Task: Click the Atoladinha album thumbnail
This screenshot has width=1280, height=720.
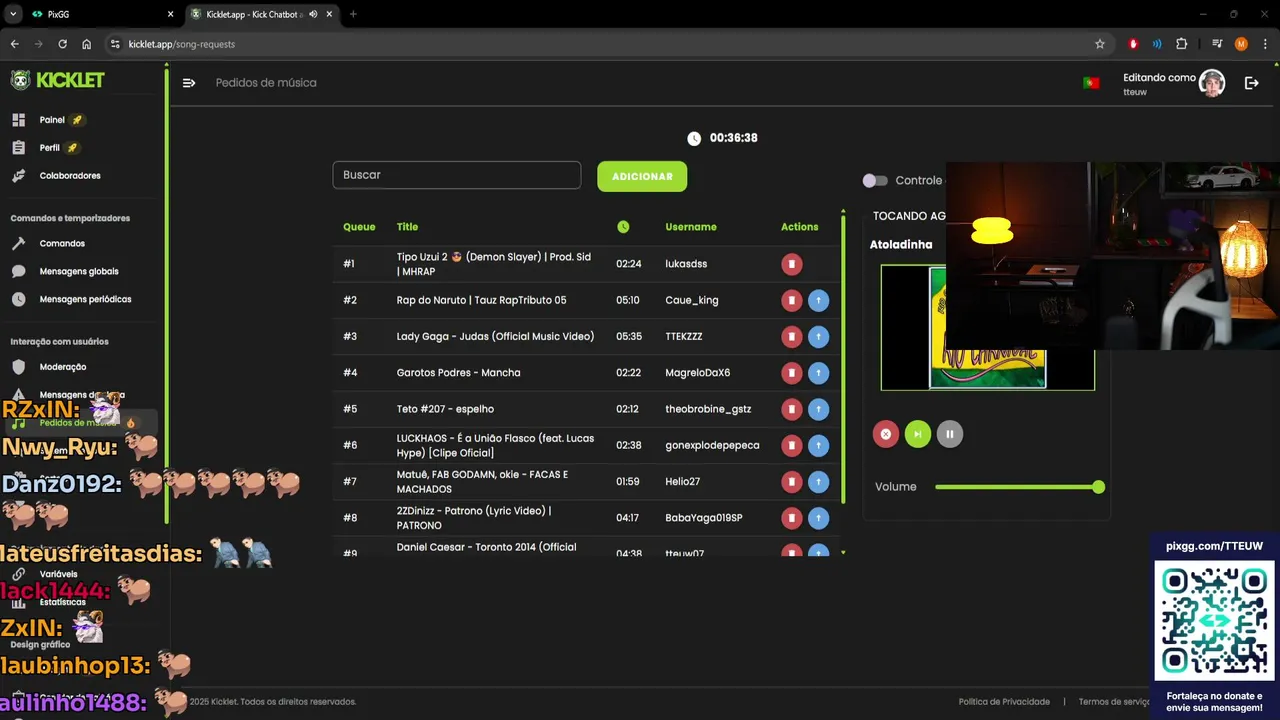Action: (987, 327)
